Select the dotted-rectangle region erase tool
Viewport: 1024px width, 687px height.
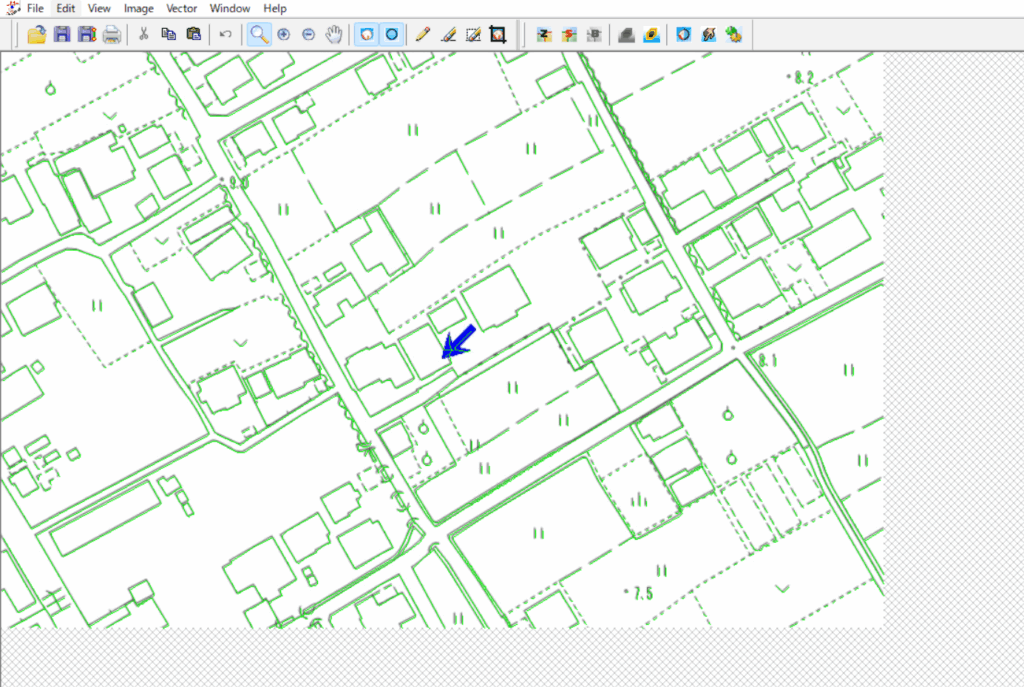pyautogui.click(x=473, y=35)
